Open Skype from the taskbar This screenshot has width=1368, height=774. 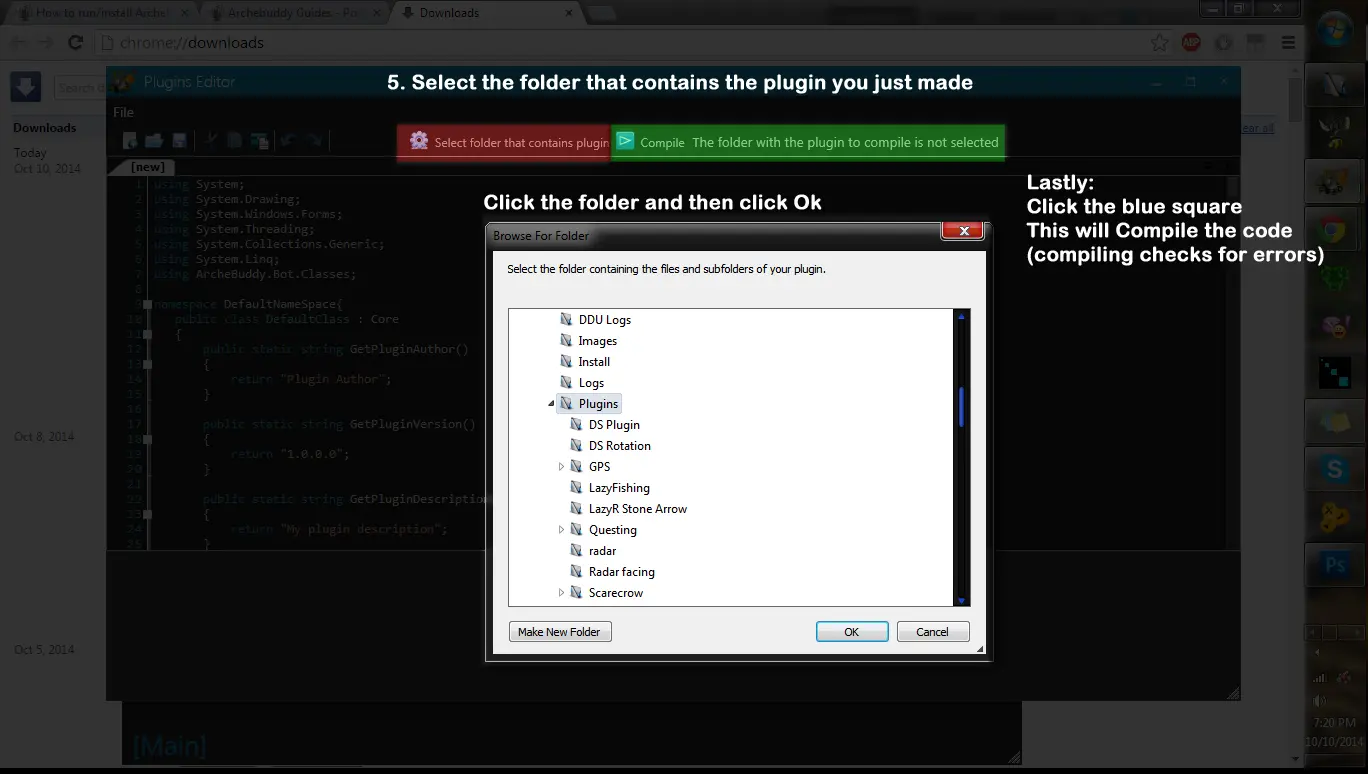point(1334,468)
